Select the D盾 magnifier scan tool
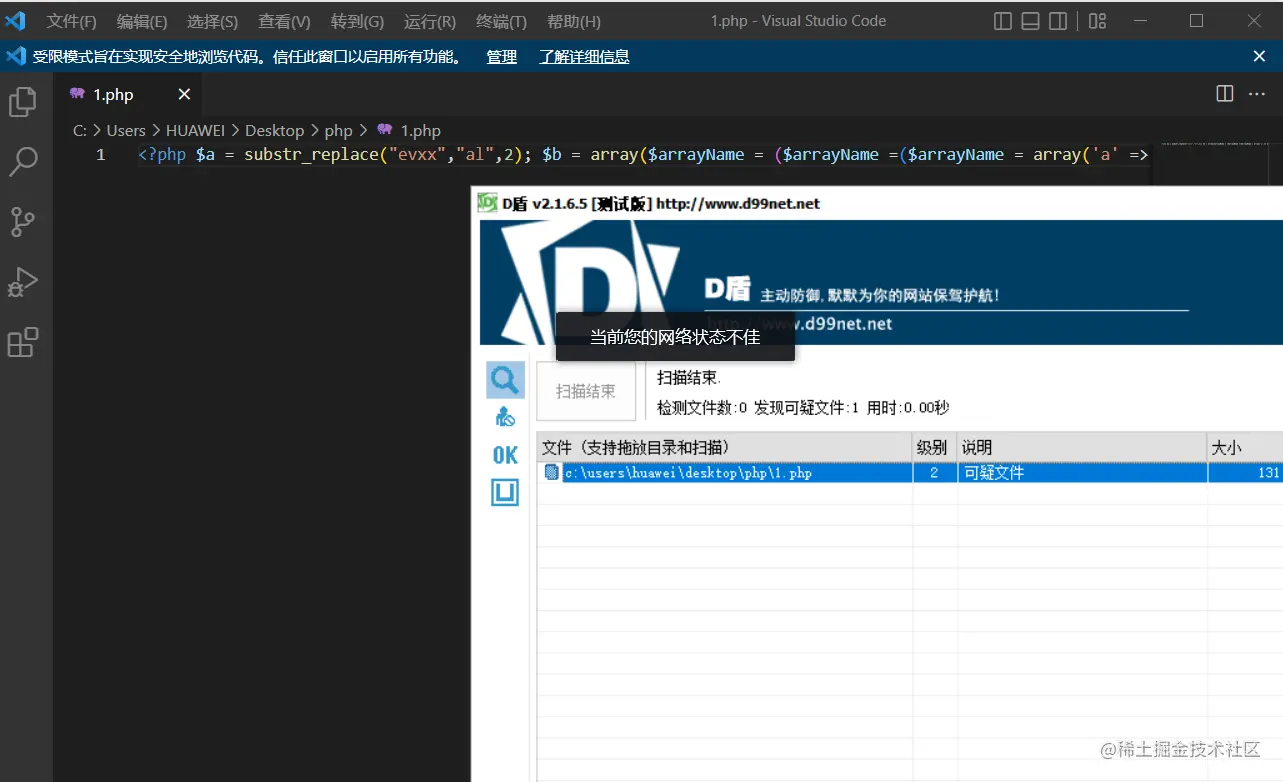The height and width of the screenshot is (782, 1283). point(504,379)
